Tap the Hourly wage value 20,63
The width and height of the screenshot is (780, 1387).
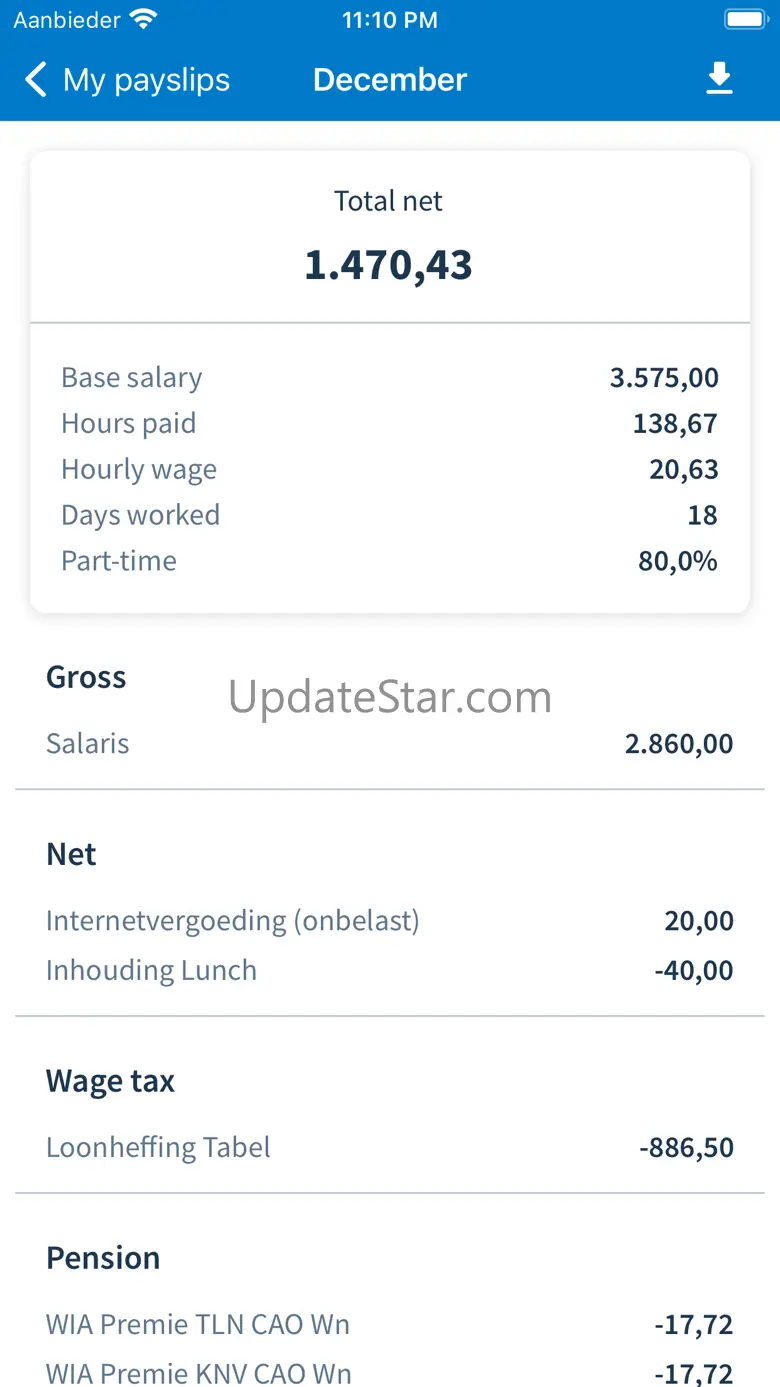coord(684,470)
